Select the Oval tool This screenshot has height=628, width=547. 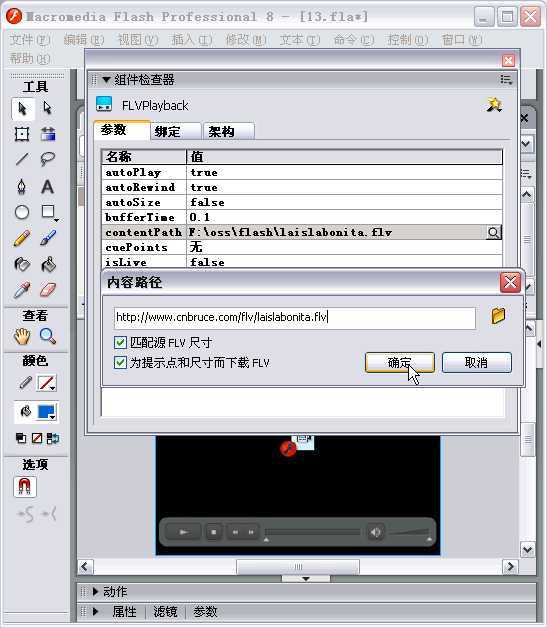pyautogui.click(x=22, y=212)
